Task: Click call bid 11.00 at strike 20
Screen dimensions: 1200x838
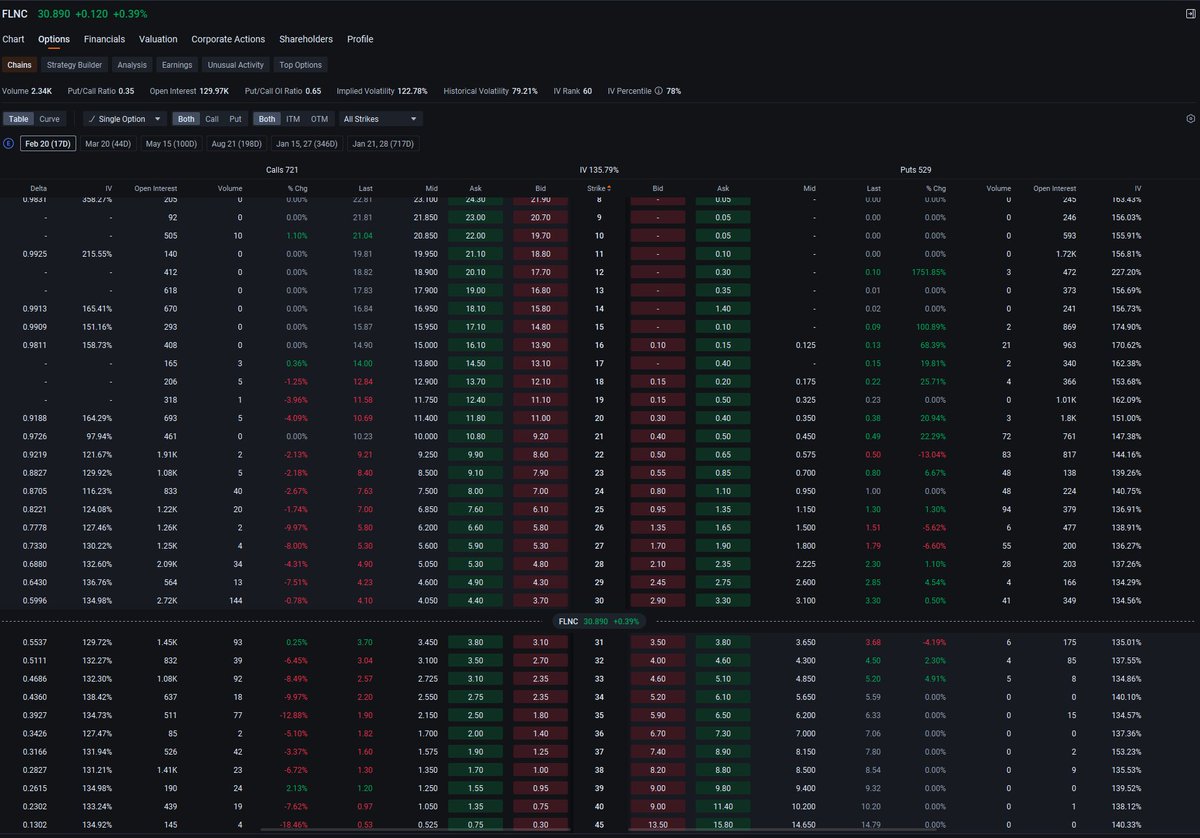Action: coord(540,416)
